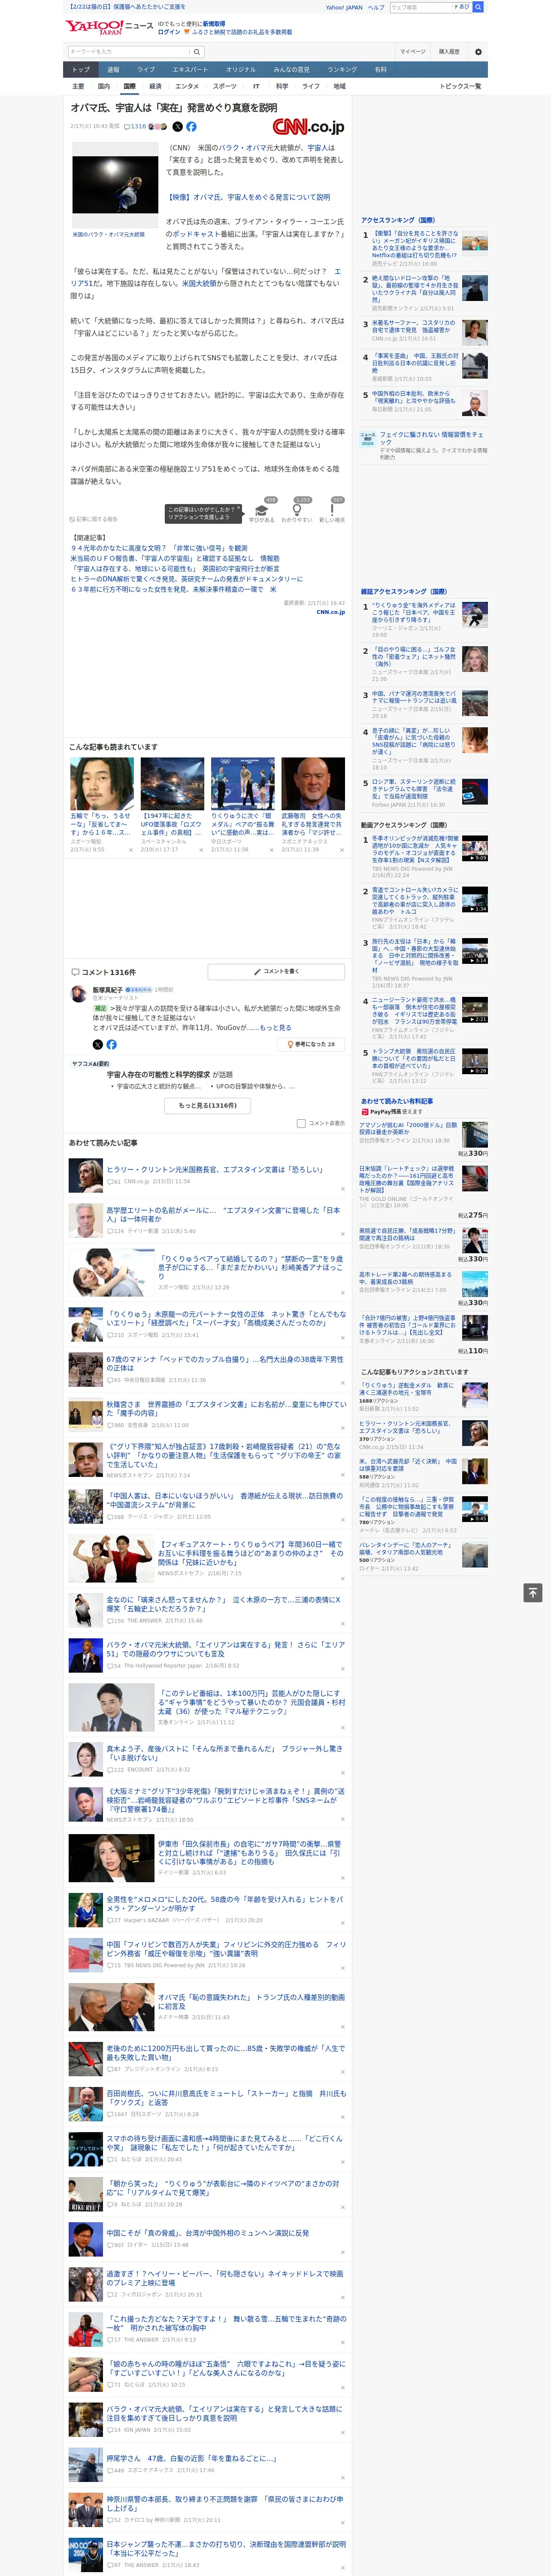Click the 記事に関する報告 link
The image size is (551, 2576).
point(94,519)
